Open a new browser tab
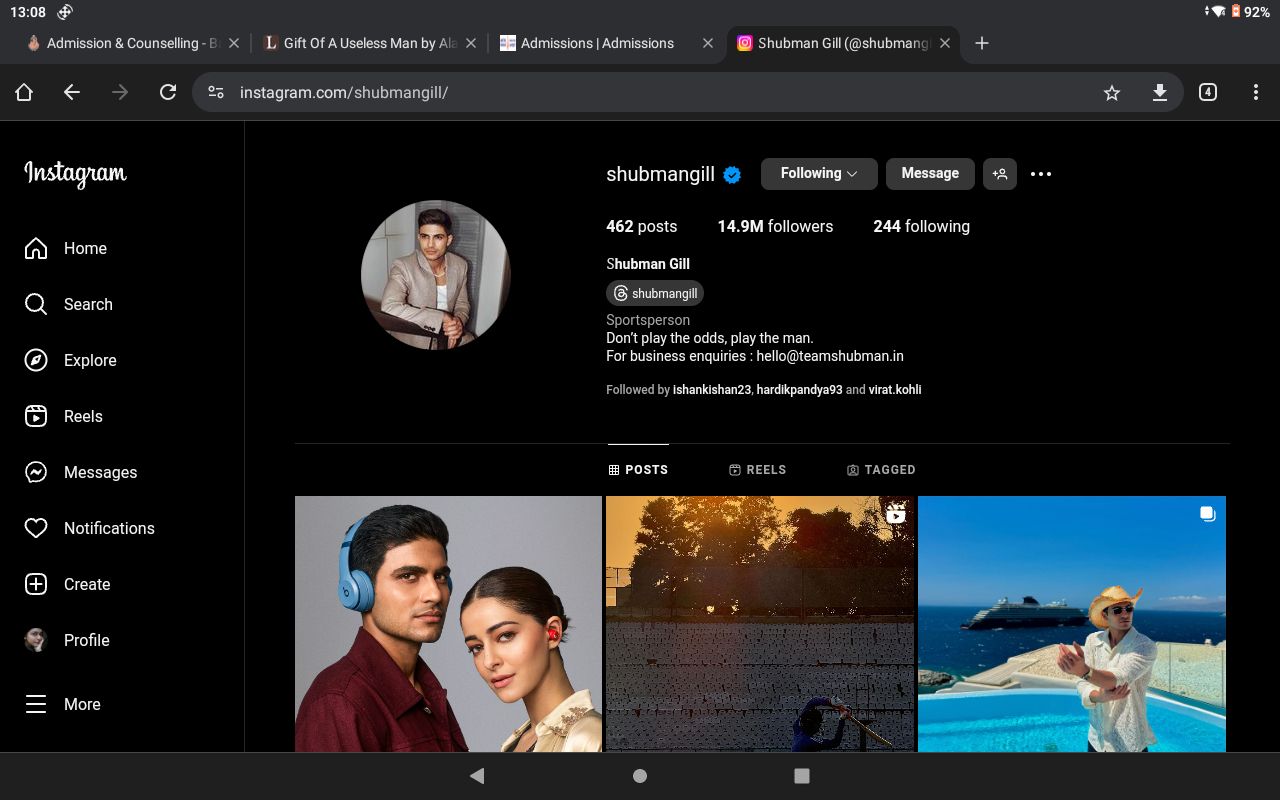Viewport: 1280px width, 800px height. point(982,43)
